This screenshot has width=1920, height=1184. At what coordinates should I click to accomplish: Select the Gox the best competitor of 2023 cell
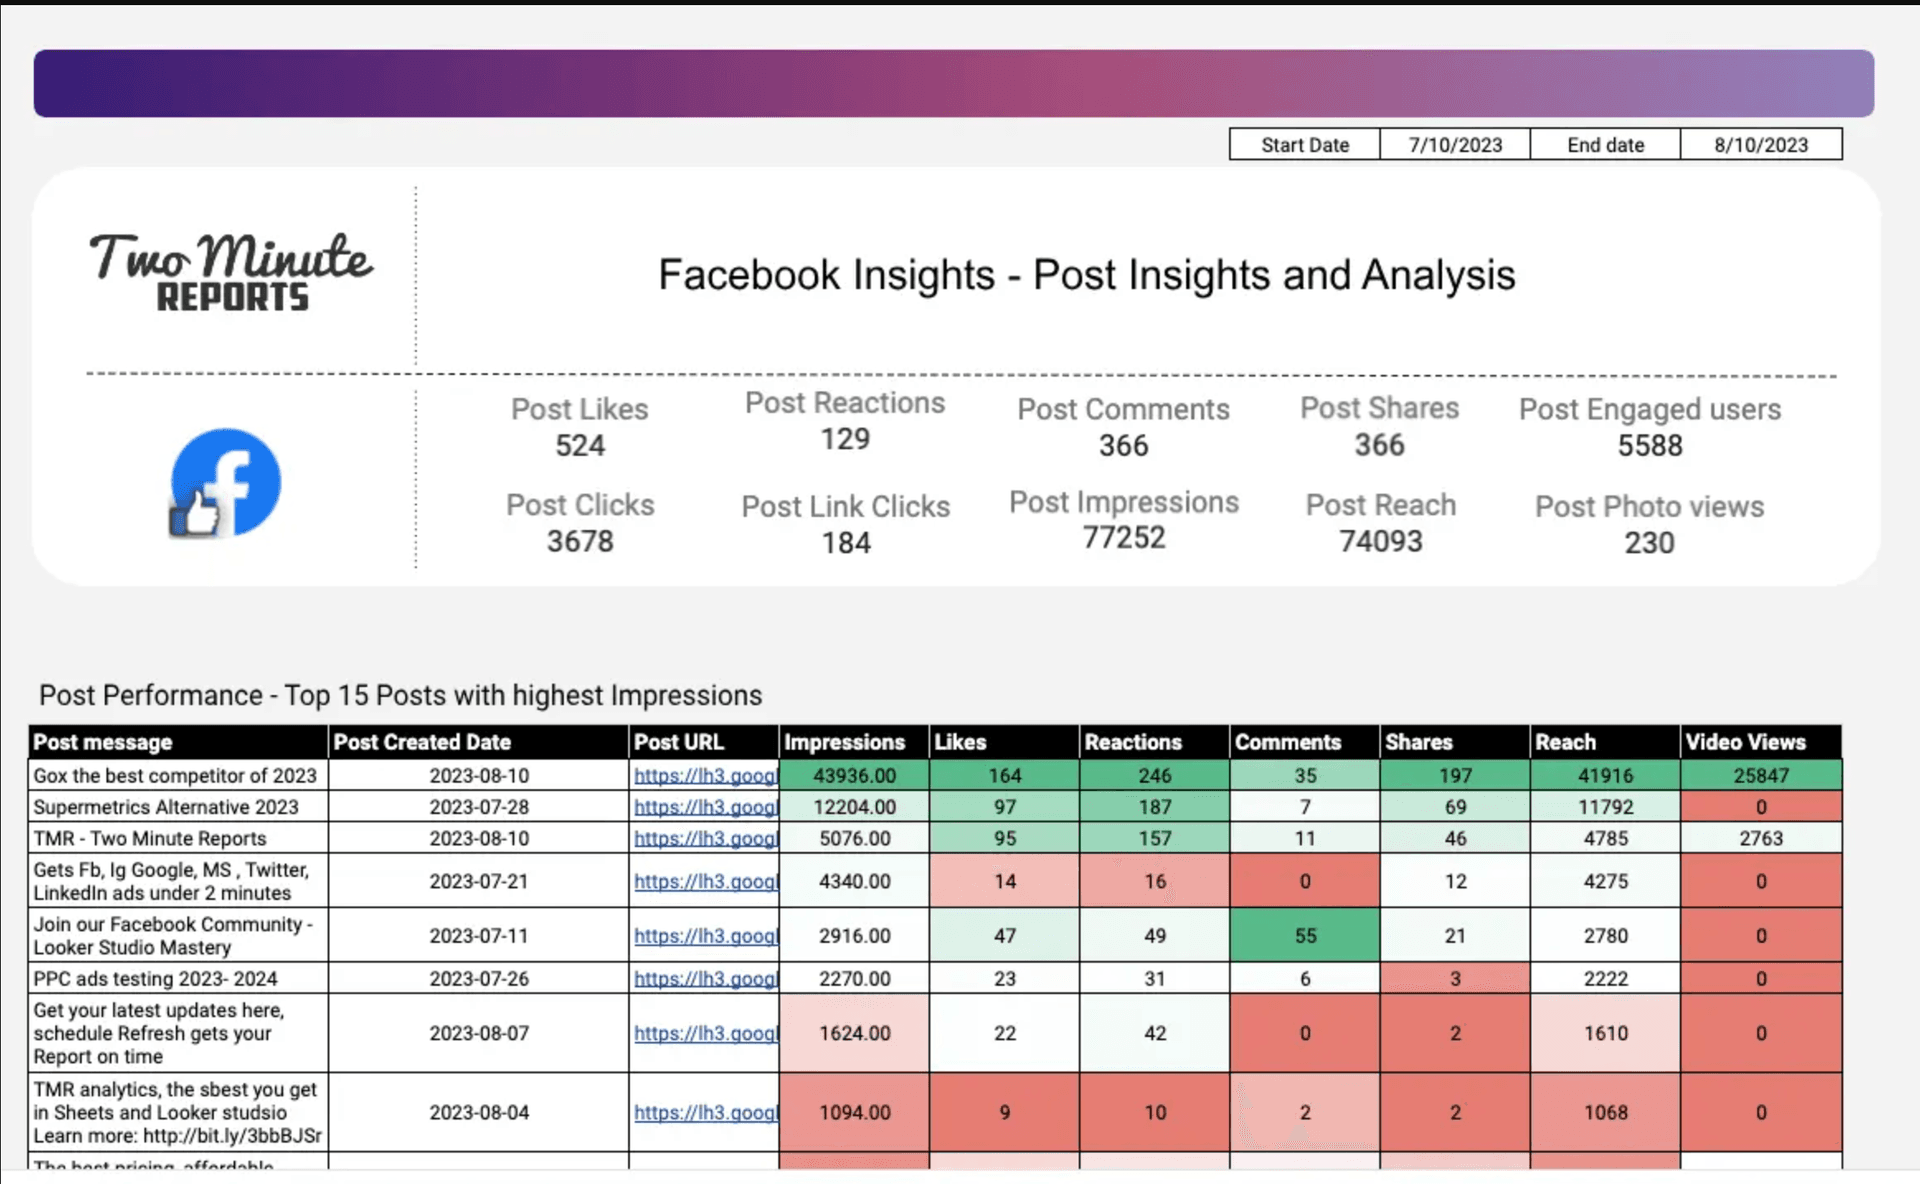pyautogui.click(x=178, y=776)
